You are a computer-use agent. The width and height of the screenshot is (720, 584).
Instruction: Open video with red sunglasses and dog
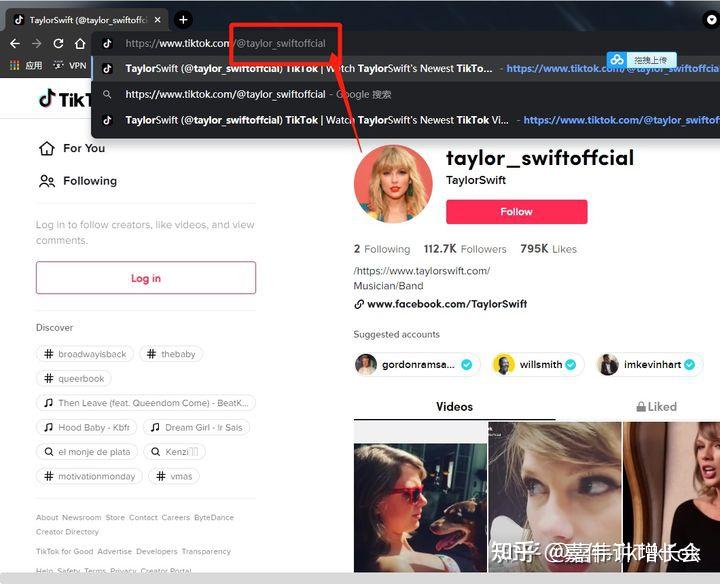420,497
